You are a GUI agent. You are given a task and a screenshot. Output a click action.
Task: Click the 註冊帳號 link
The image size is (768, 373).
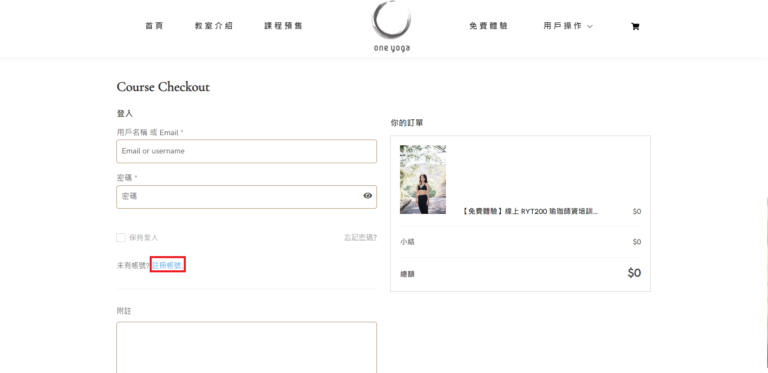168,265
